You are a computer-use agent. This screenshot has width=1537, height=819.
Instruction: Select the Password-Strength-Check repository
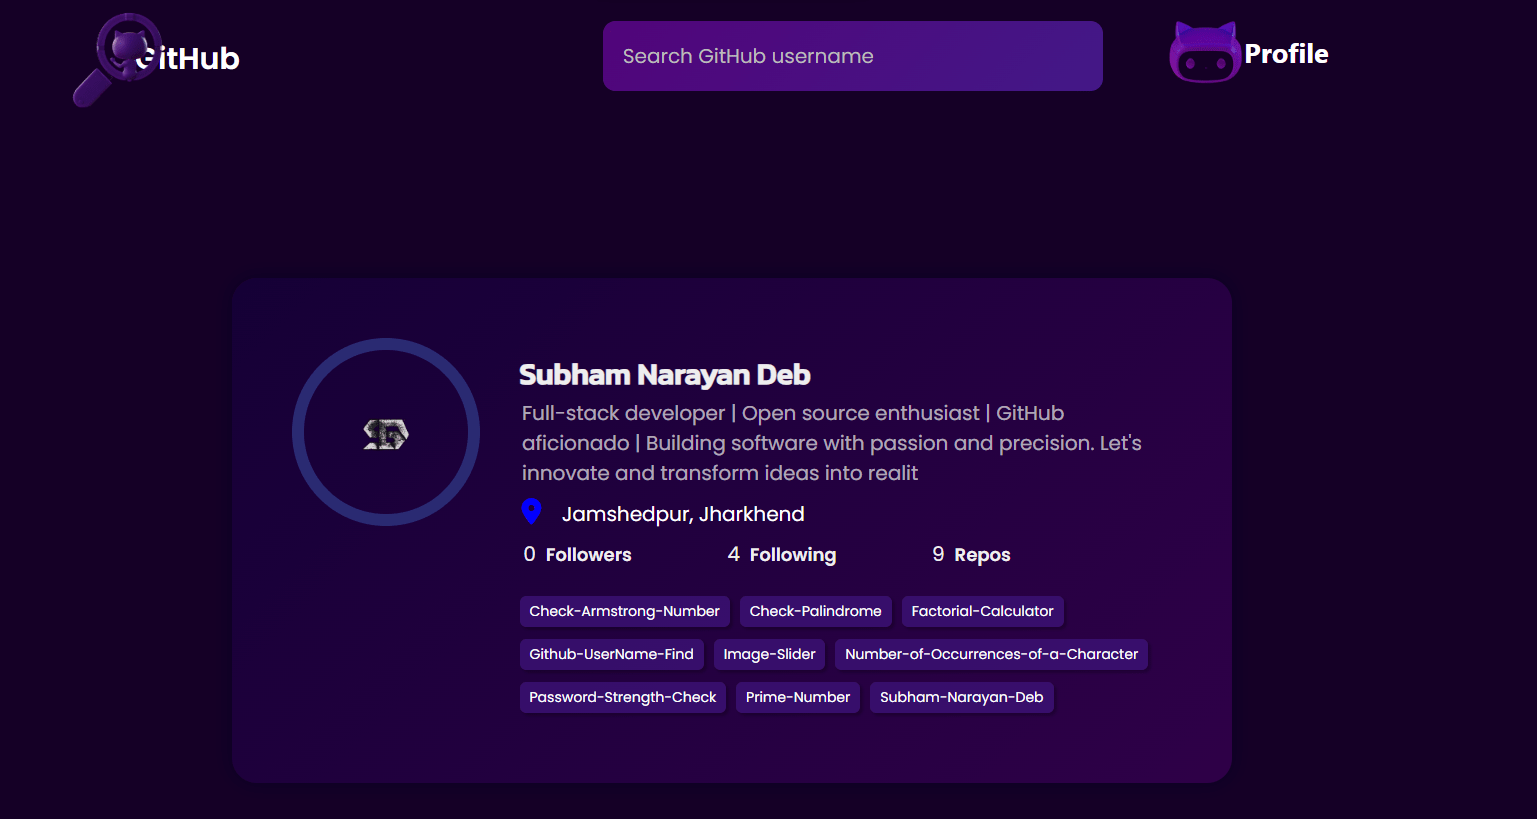[622, 697]
